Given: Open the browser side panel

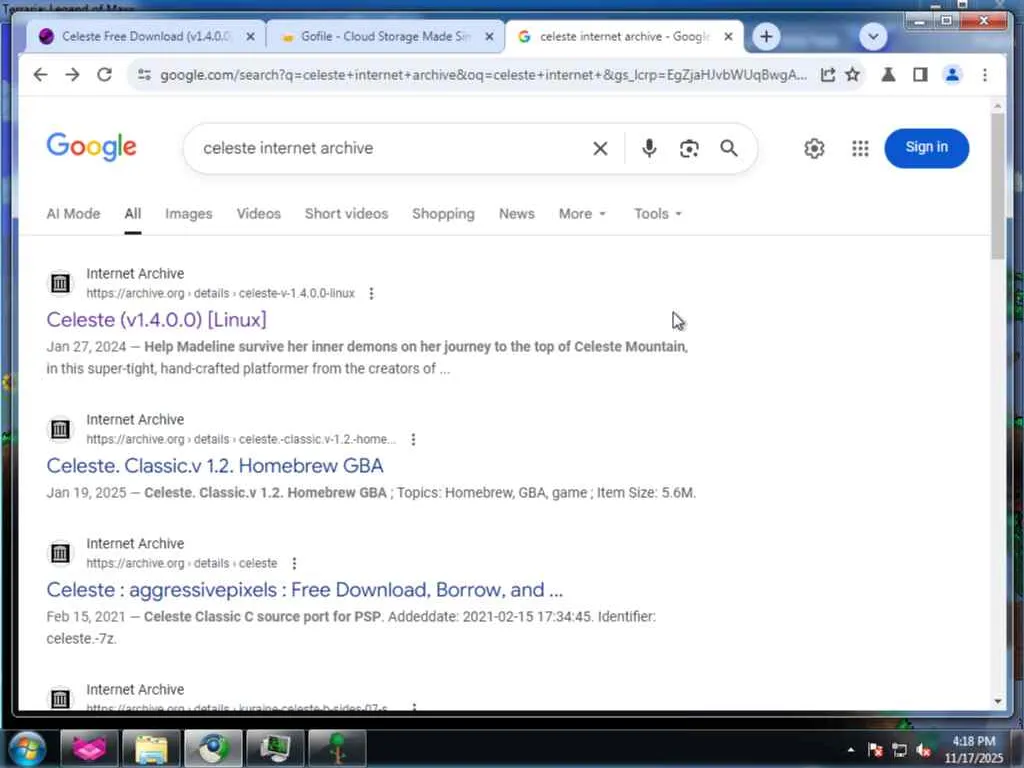Looking at the screenshot, I should [920, 75].
